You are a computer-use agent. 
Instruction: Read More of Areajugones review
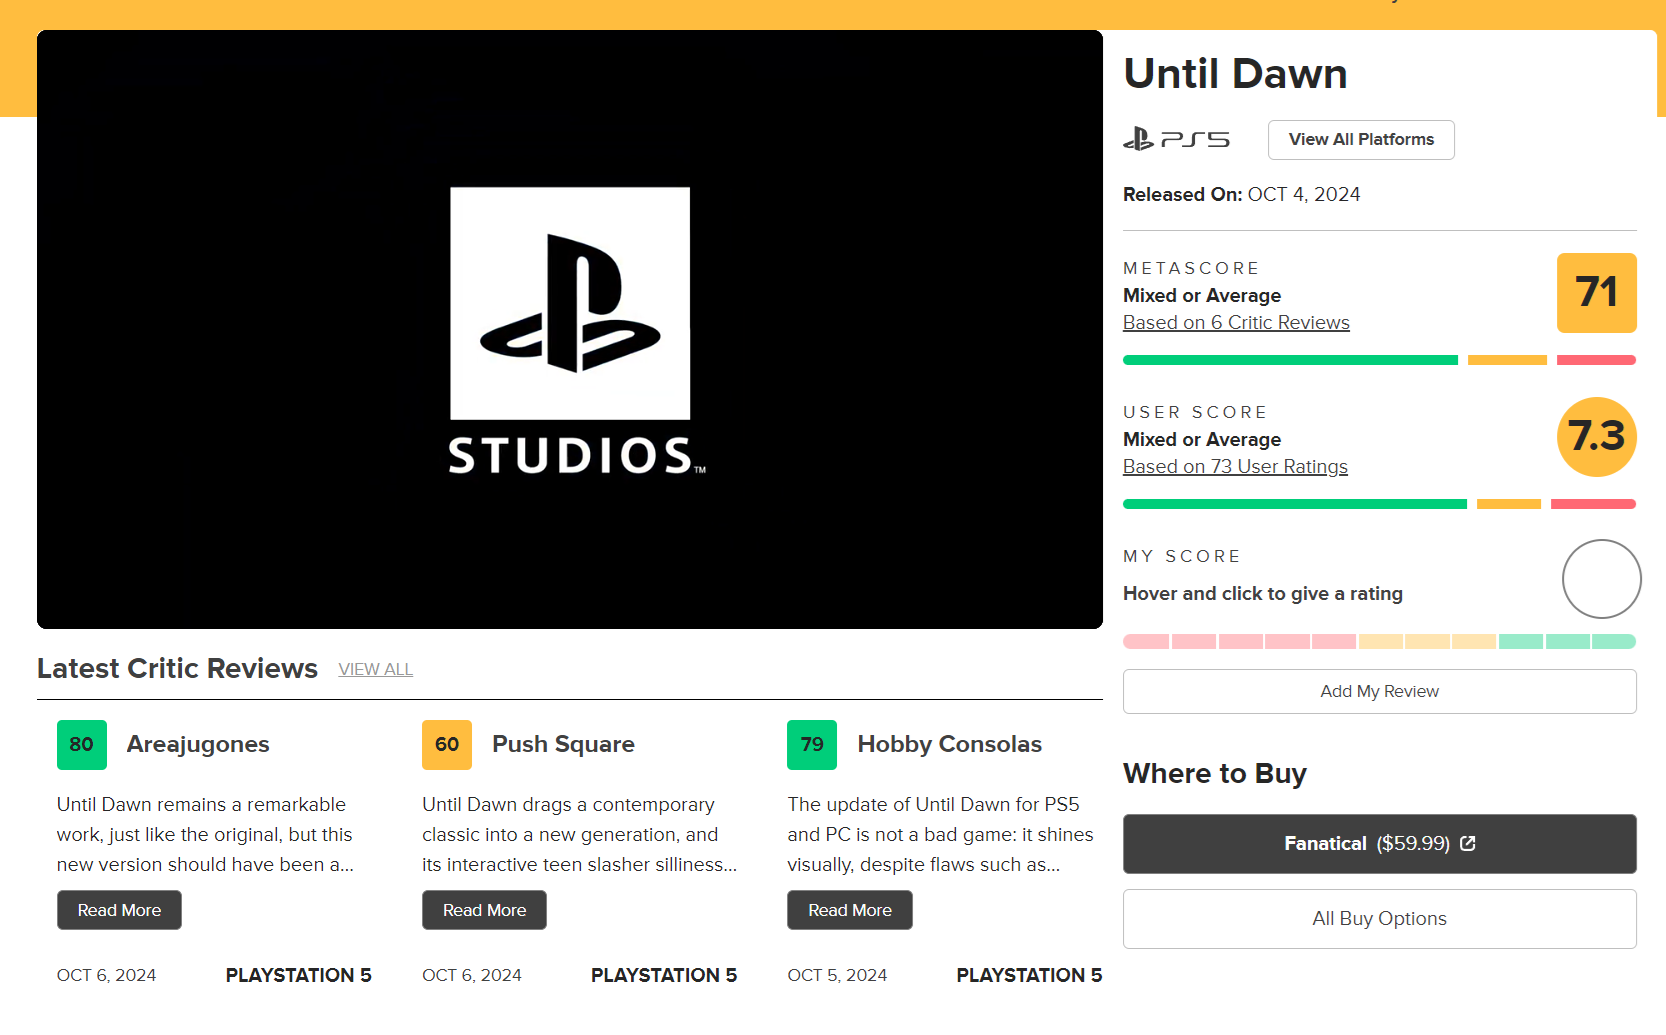tap(119, 910)
